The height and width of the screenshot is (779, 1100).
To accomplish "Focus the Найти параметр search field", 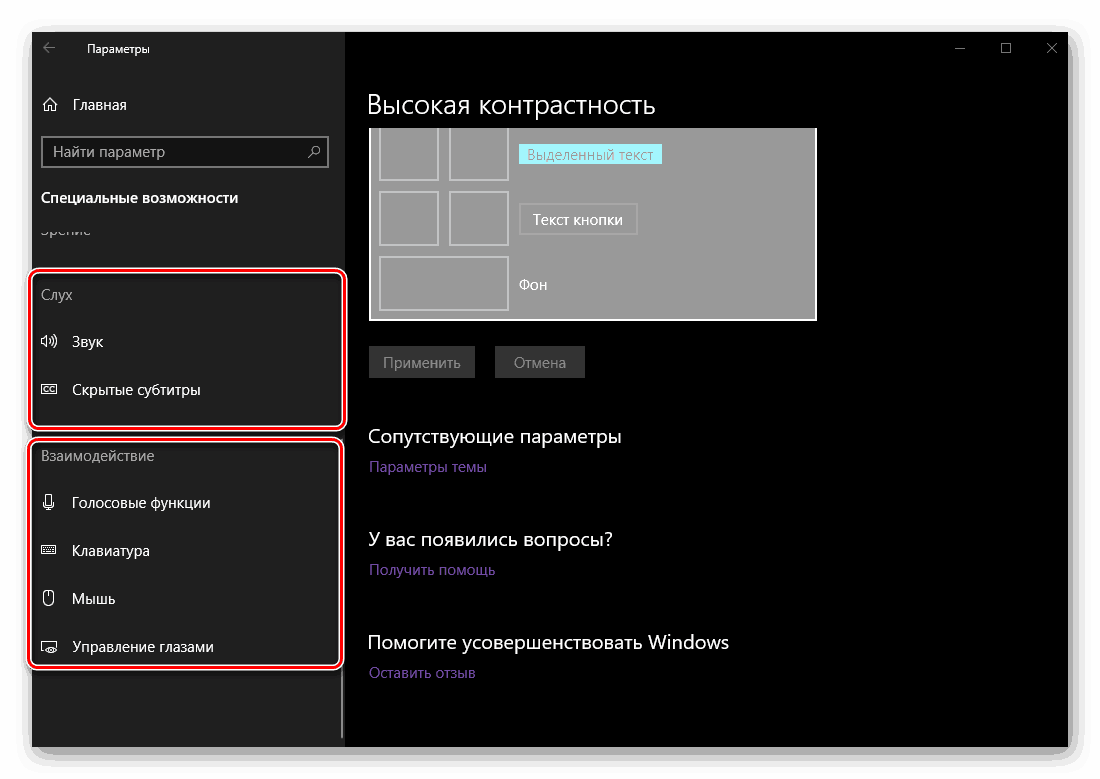I will click(185, 152).
